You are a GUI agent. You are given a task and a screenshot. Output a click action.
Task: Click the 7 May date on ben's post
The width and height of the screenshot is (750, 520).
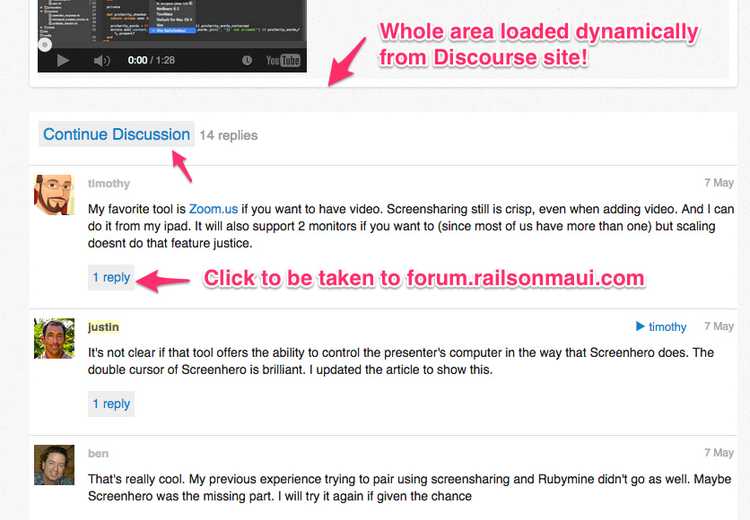pyautogui.click(x=718, y=453)
